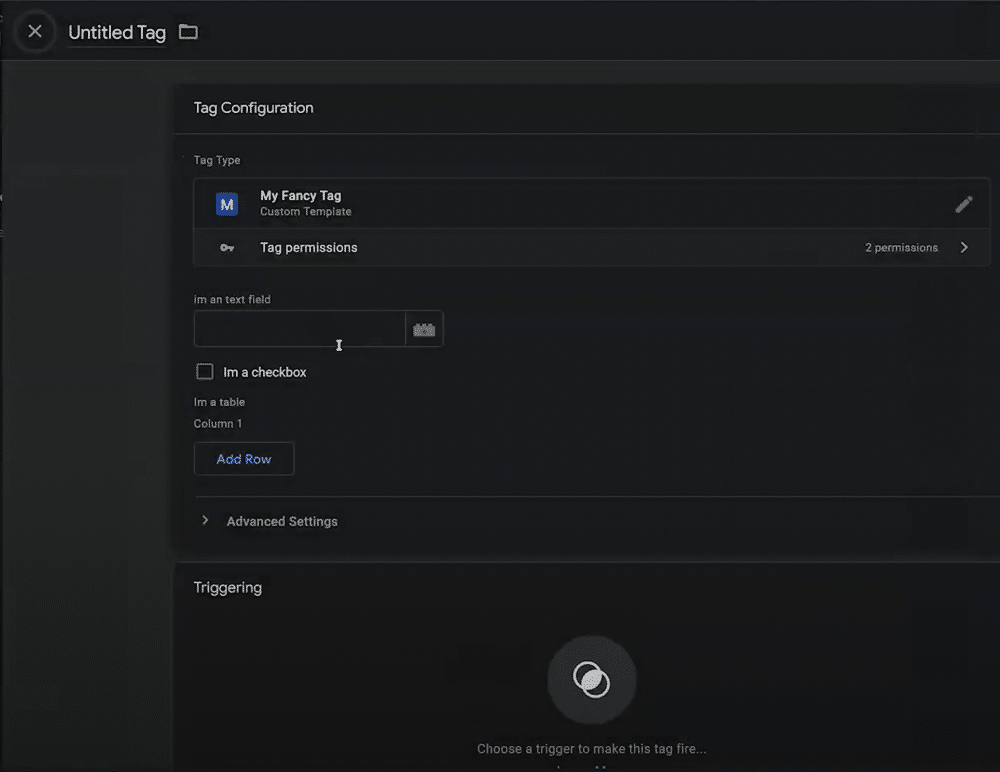
Task: Select the My Fancy Tag custom template row
Action: pos(591,204)
